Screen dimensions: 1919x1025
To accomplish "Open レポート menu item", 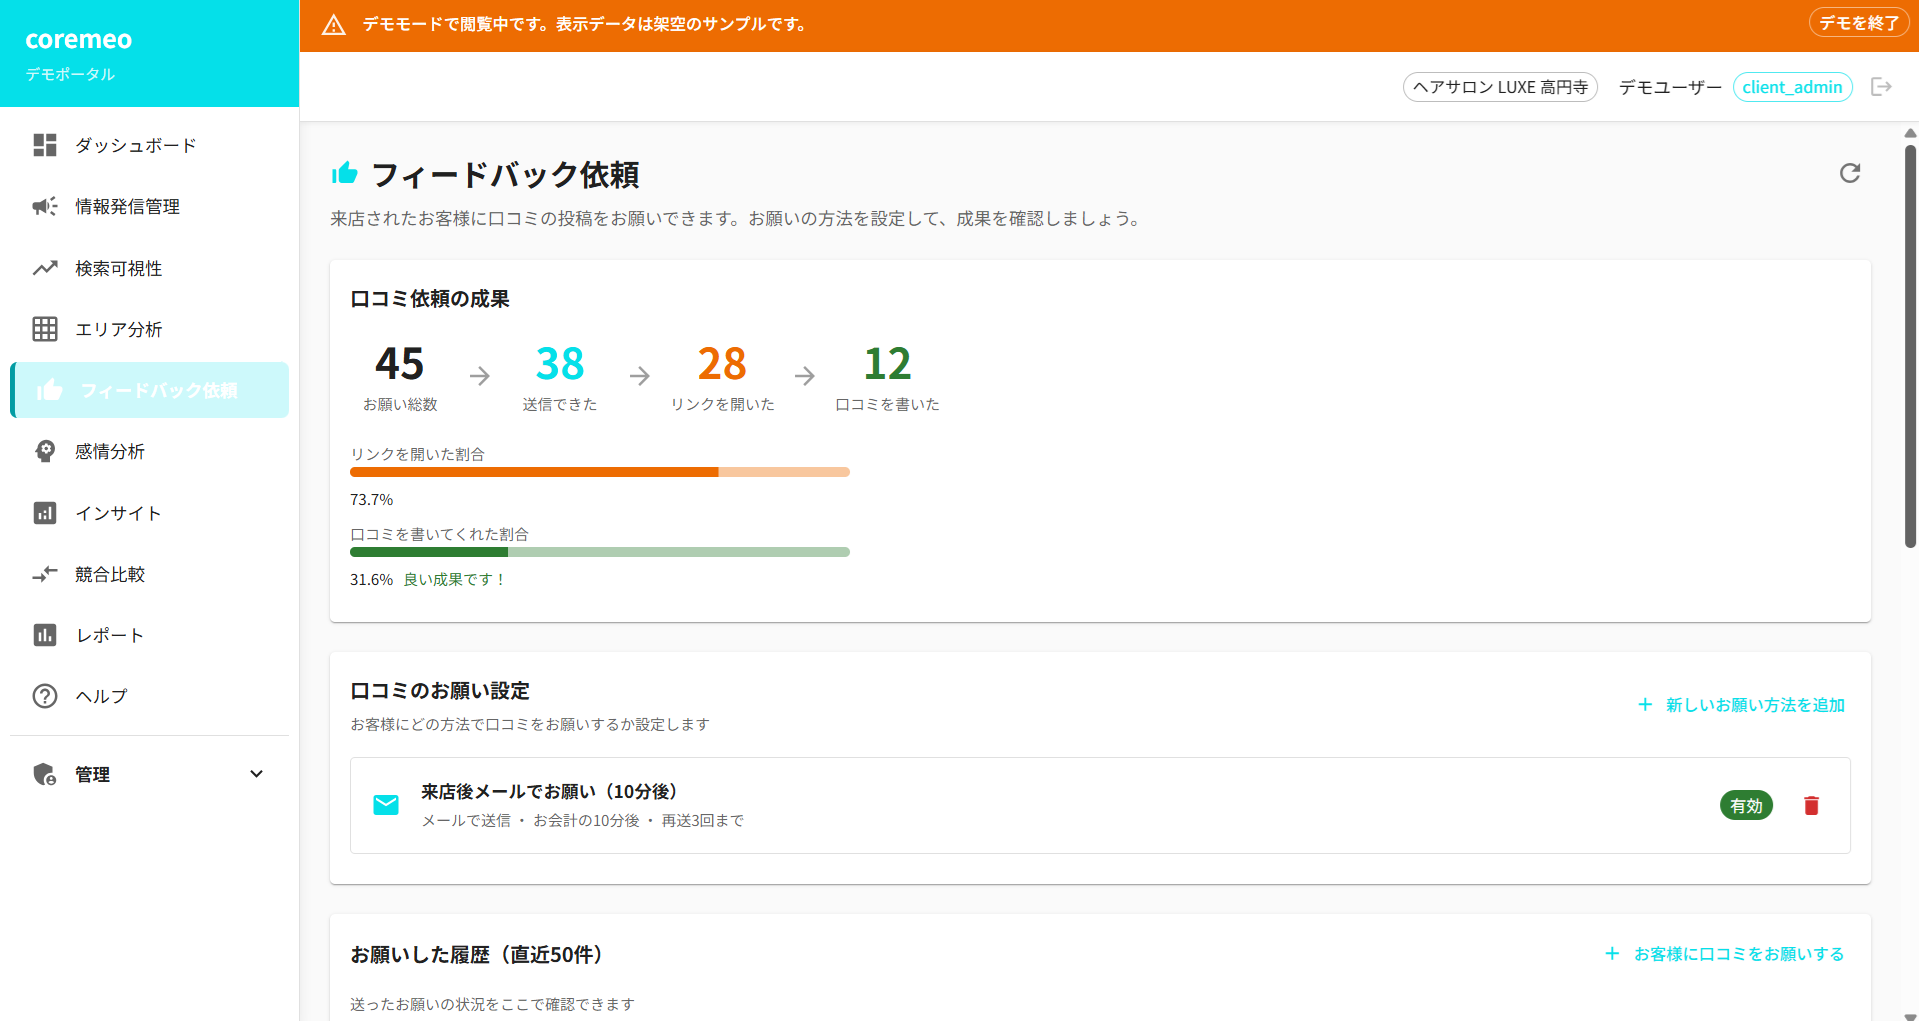I will (x=150, y=635).
